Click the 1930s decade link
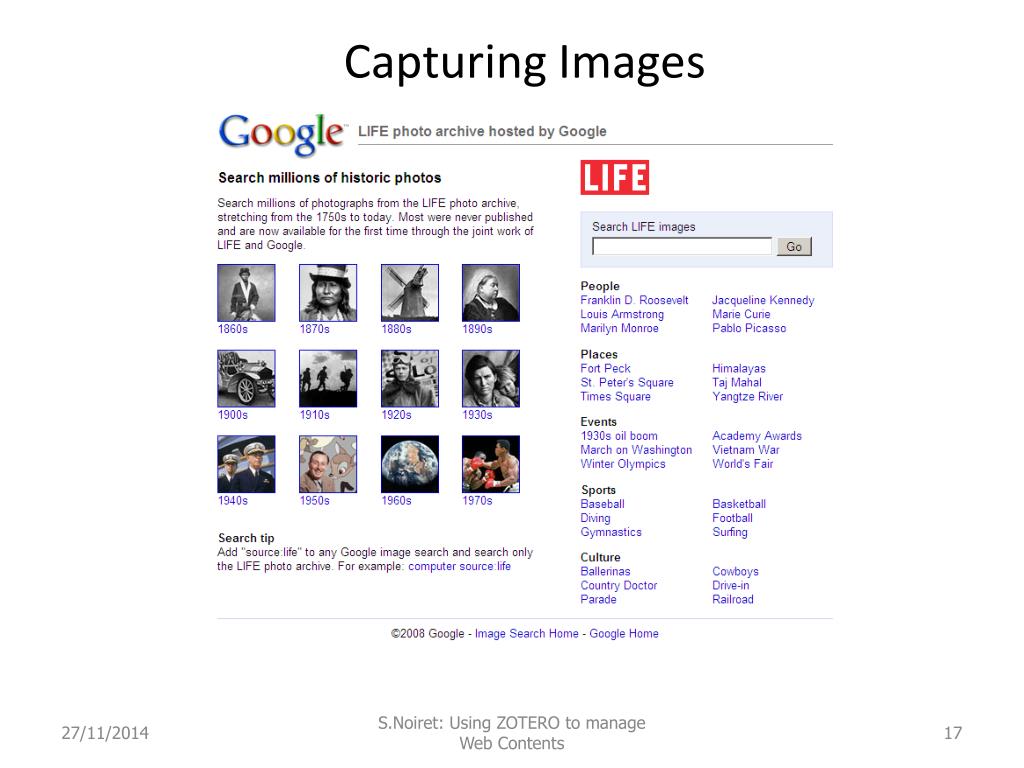This screenshot has height=768, width=1024. point(477,415)
